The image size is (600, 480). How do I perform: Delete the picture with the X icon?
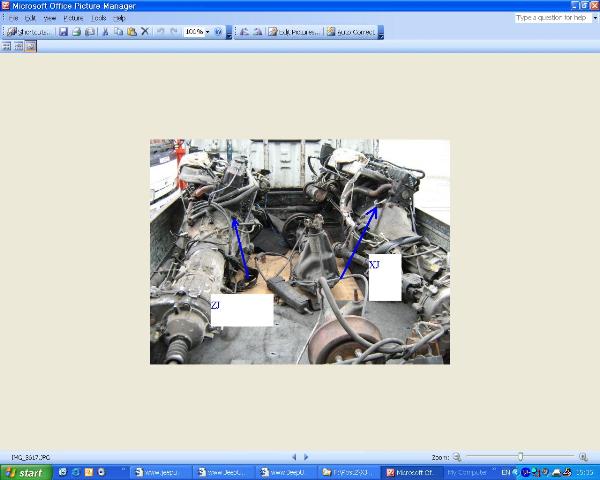145,32
